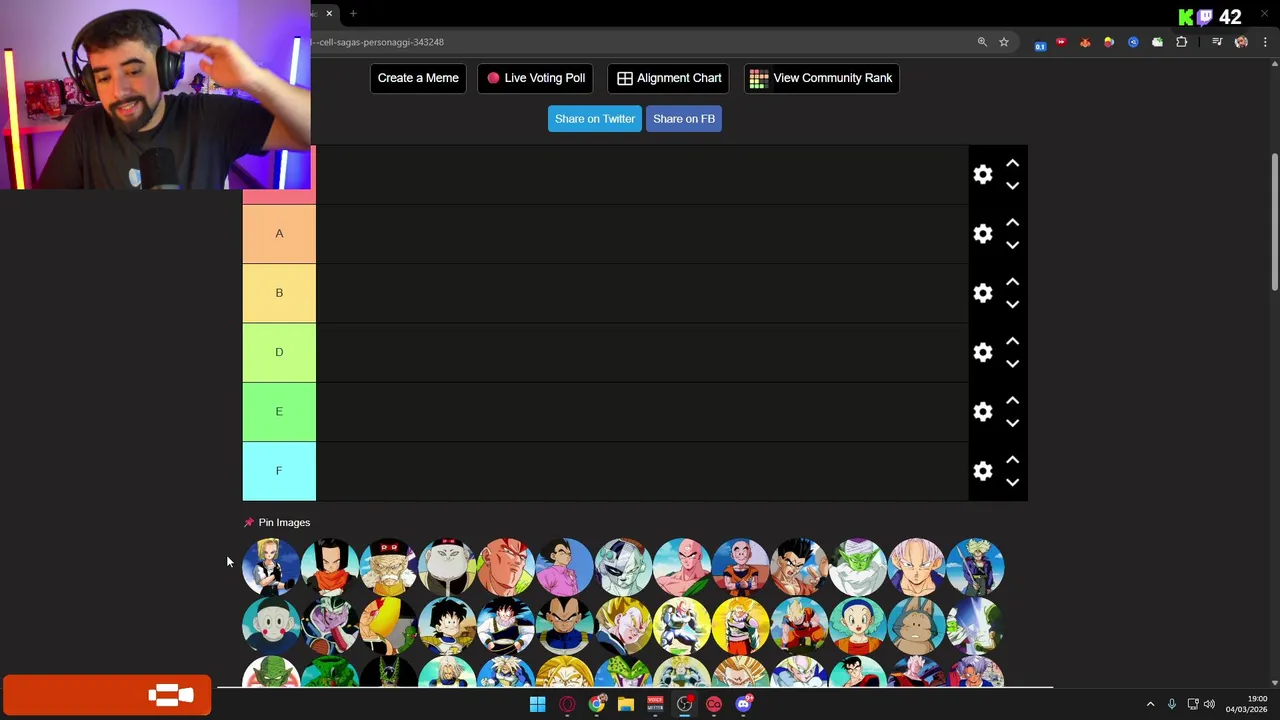This screenshot has height=720, width=1280.
Task: Open the browser zoom magnifier icon
Action: point(982,42)
